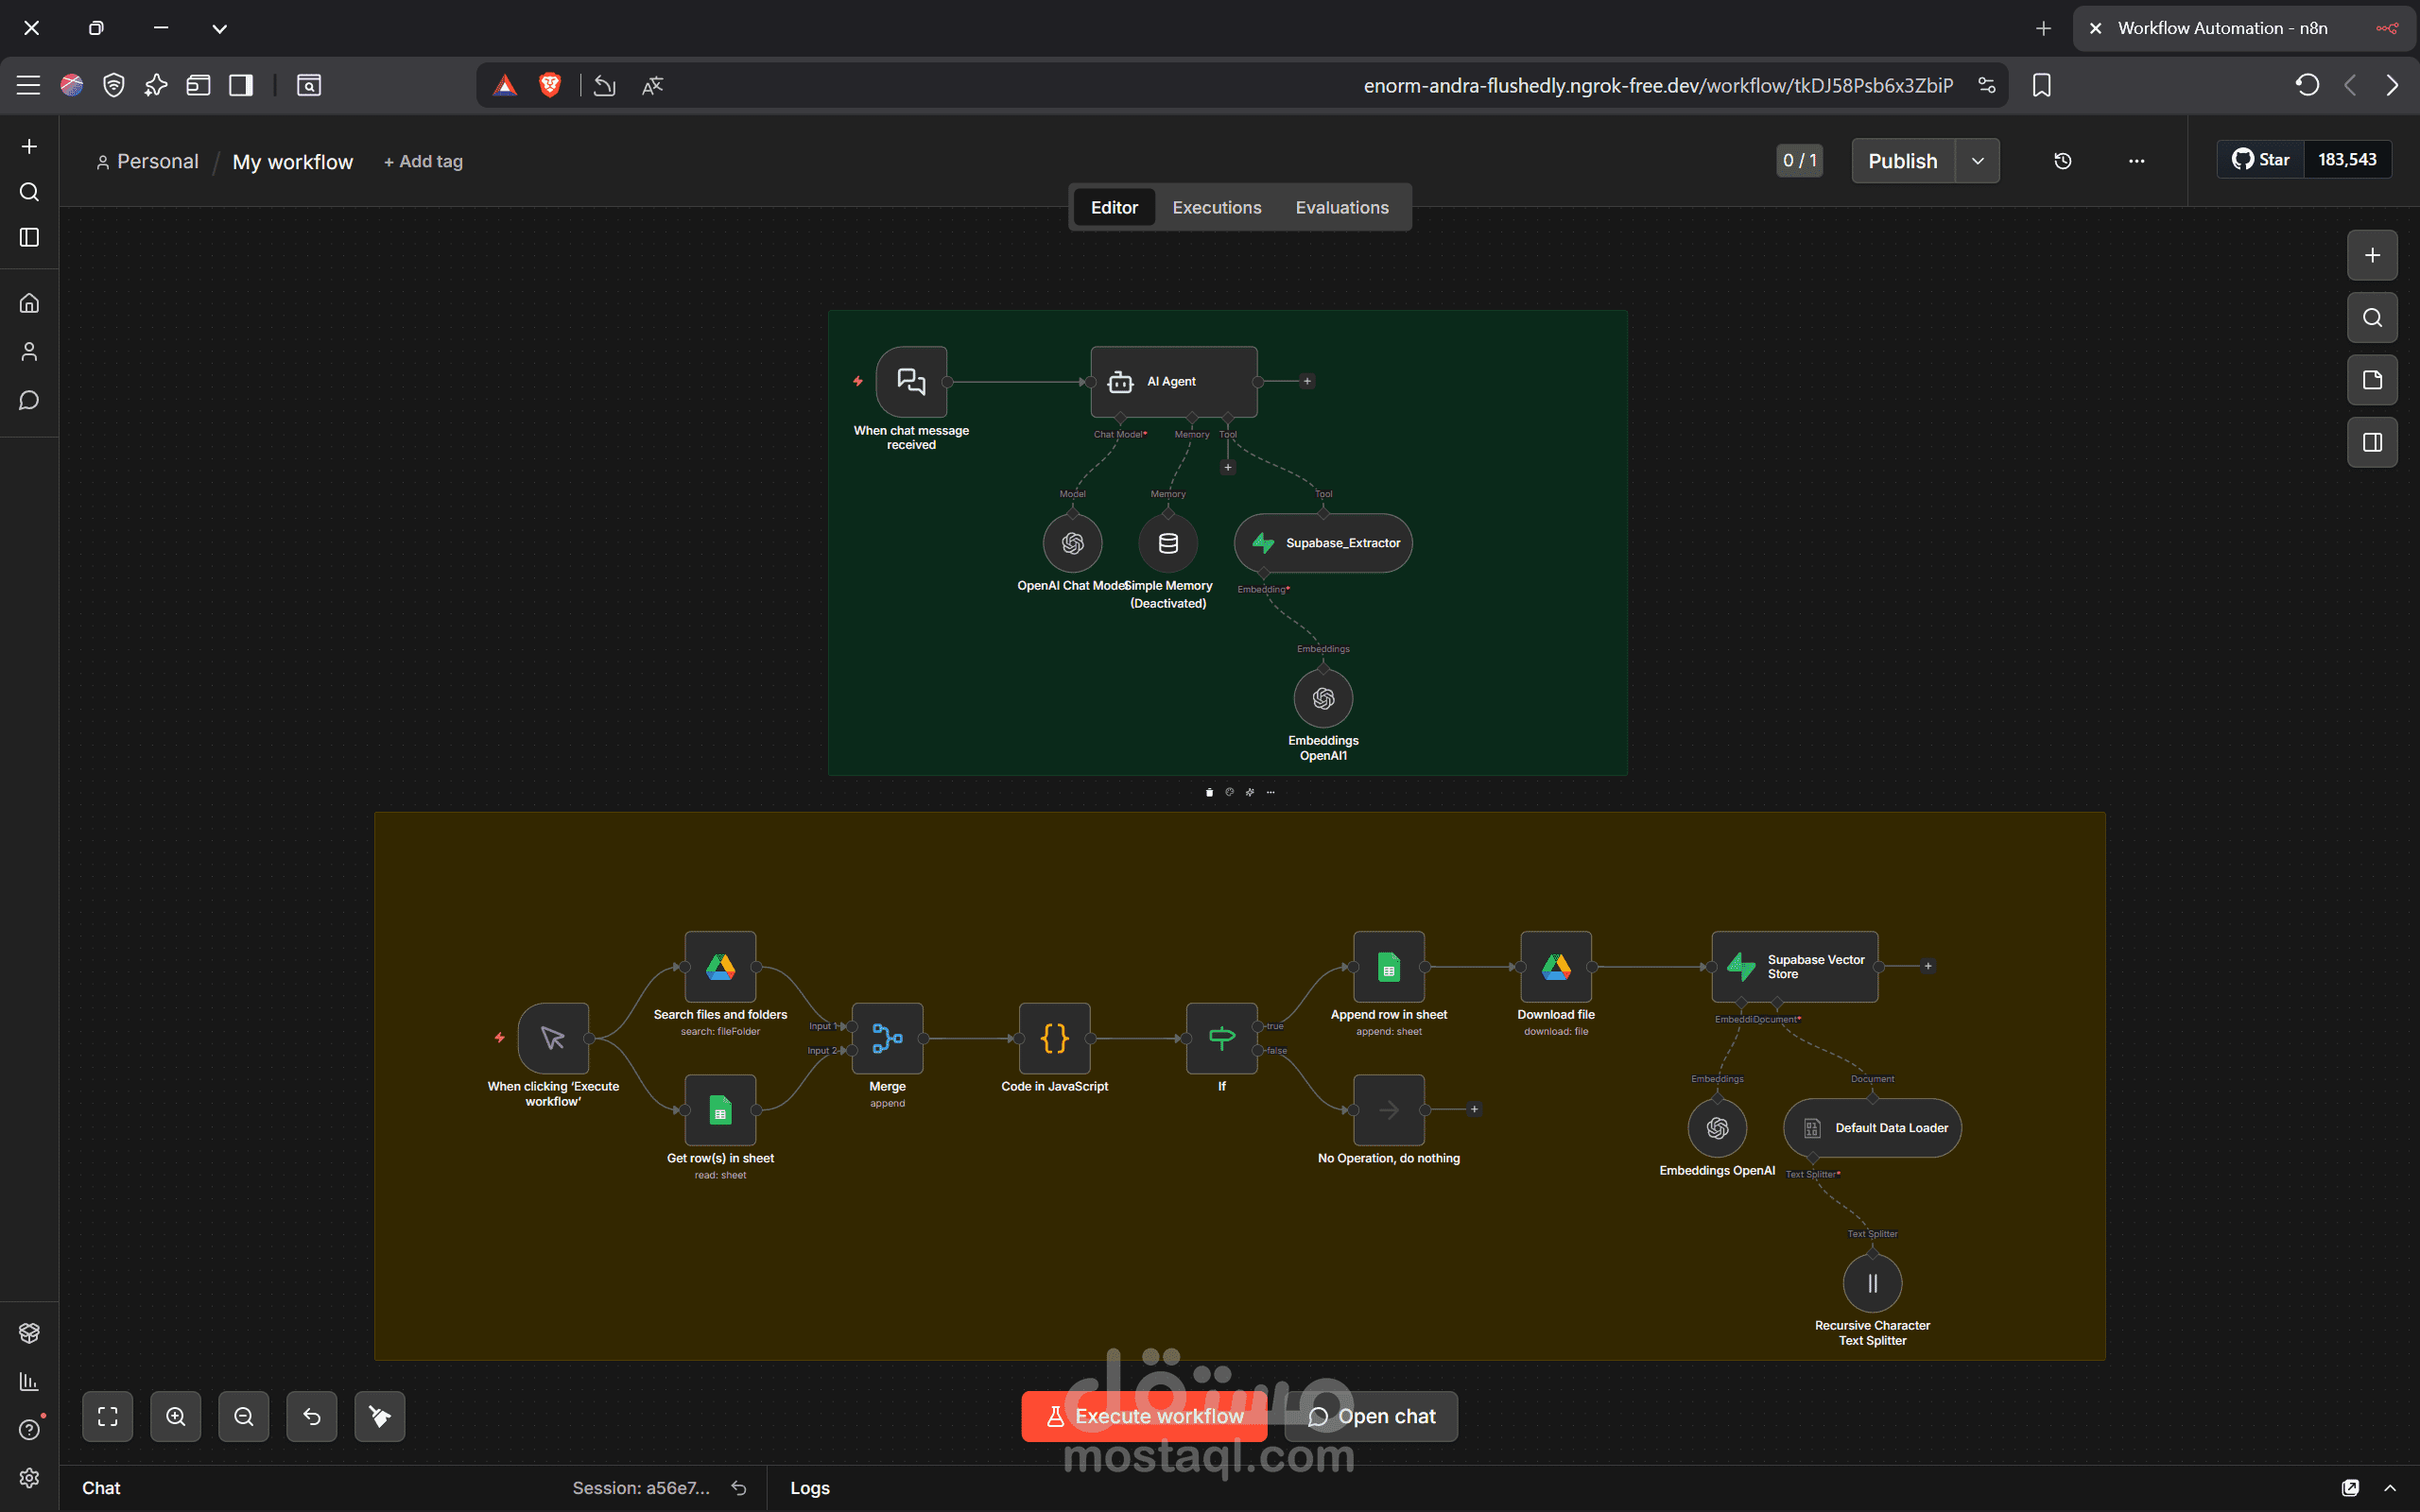Click the Execute workflow button
2420x1512 pixels.
tap(1144, 1416)
